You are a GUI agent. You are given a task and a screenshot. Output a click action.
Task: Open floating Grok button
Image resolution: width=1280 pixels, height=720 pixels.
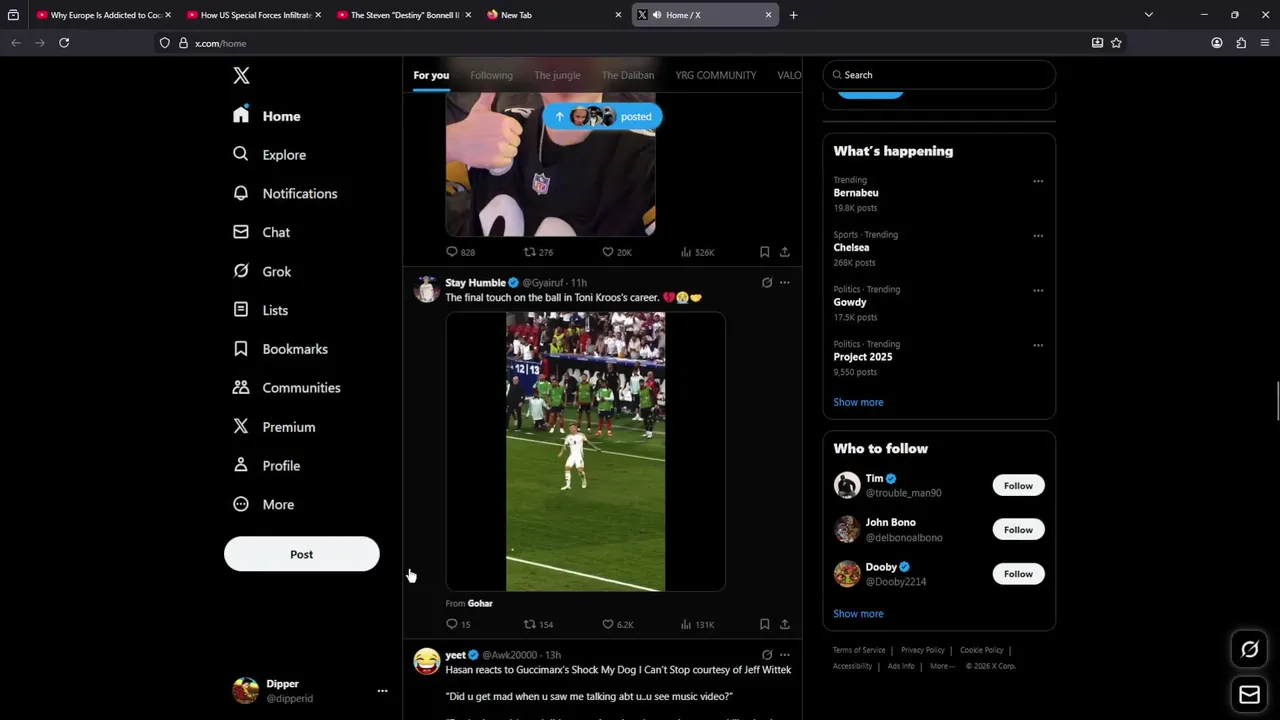tap(1249, 650)
